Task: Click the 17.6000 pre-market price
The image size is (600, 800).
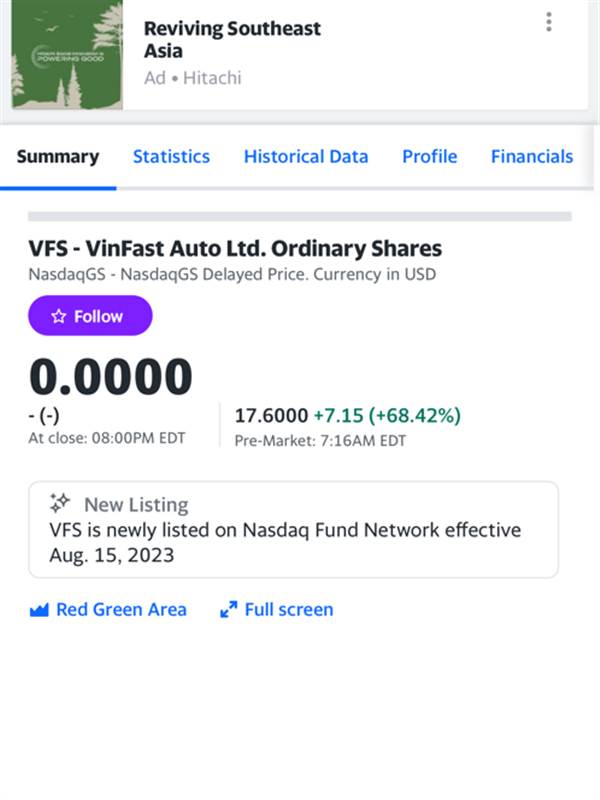Action: tap(270, 415)
